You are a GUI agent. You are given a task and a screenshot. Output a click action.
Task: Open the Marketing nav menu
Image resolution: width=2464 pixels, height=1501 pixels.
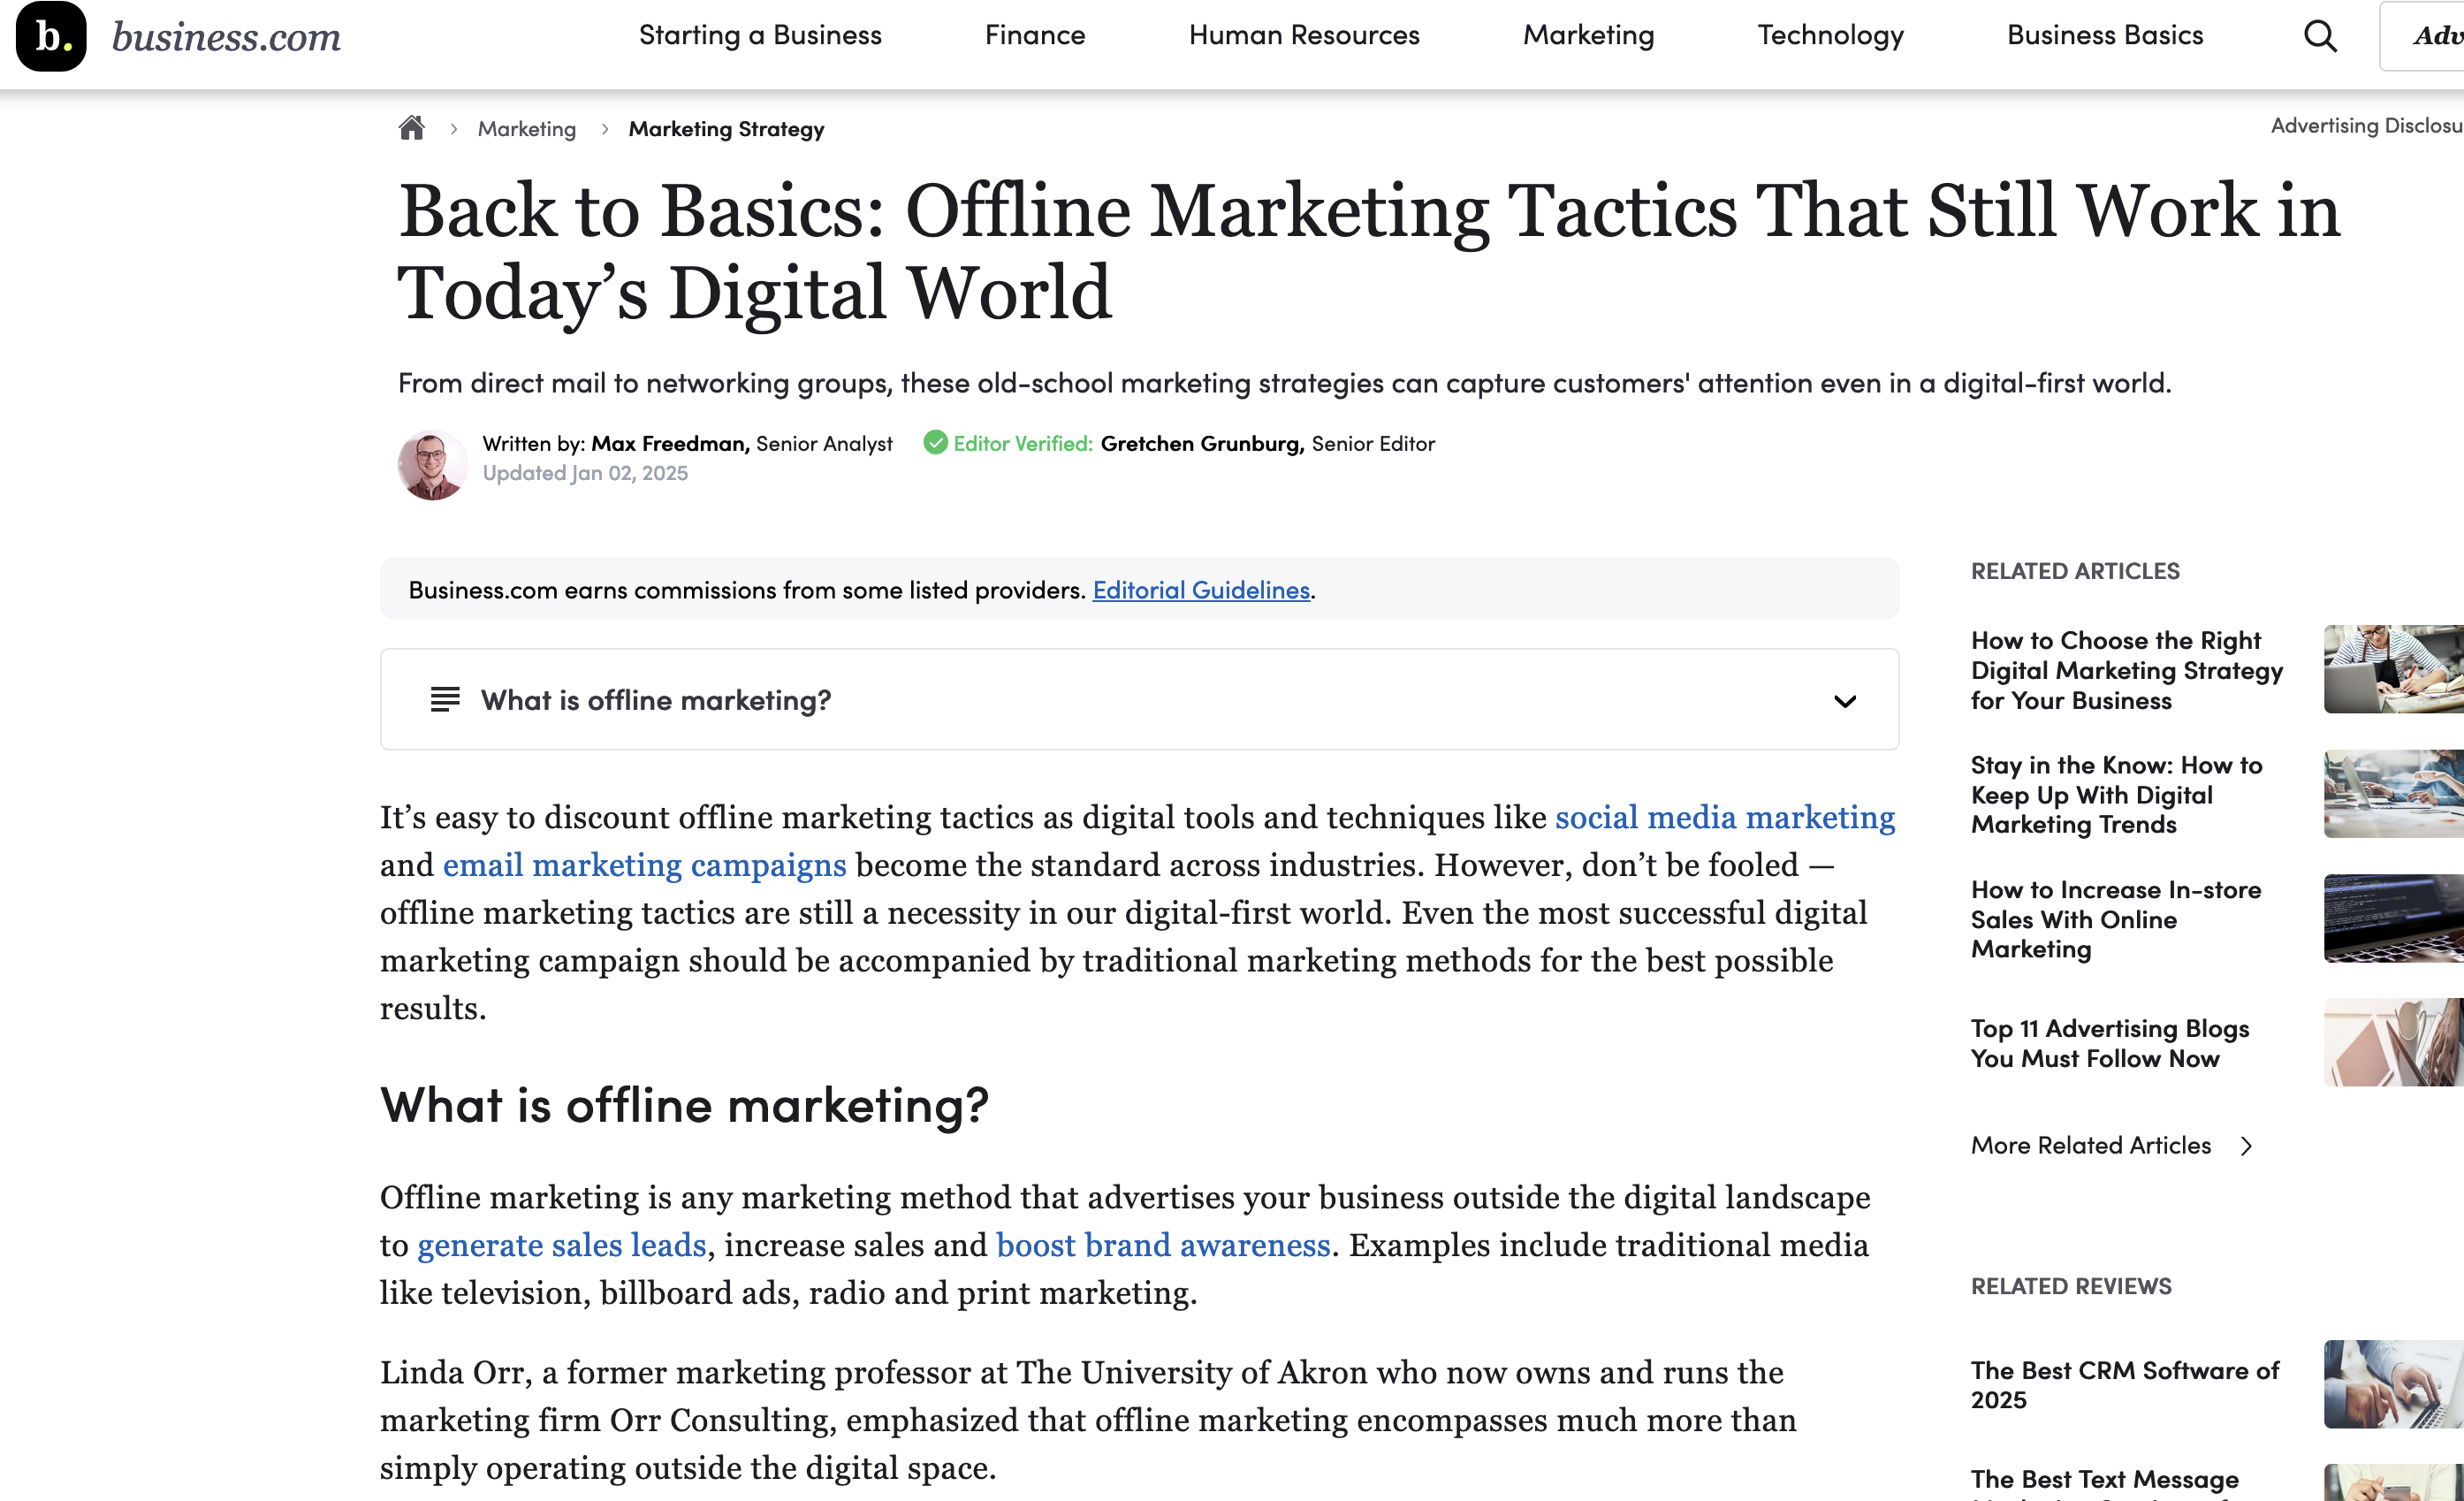coord(1588,35)
